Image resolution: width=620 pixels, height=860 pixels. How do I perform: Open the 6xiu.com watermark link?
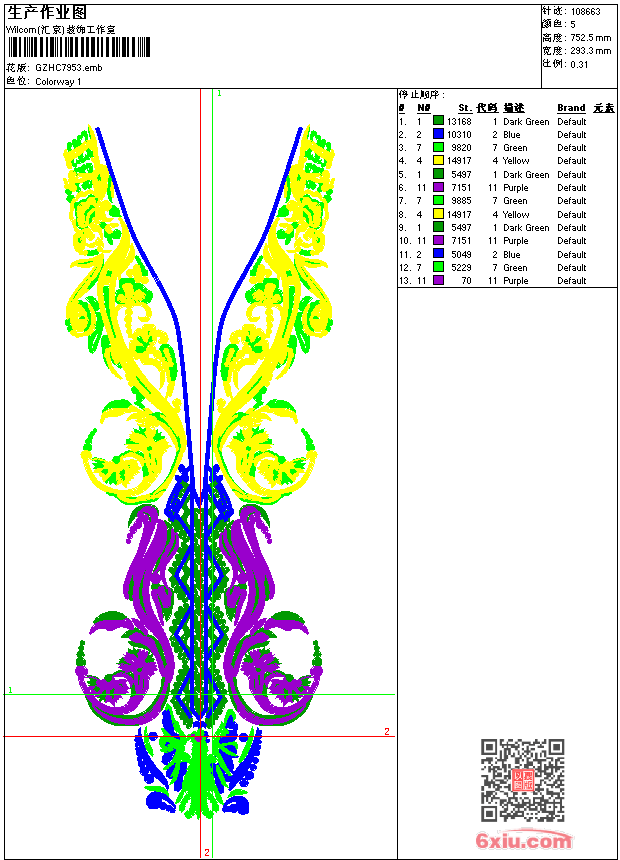(524, 841)
